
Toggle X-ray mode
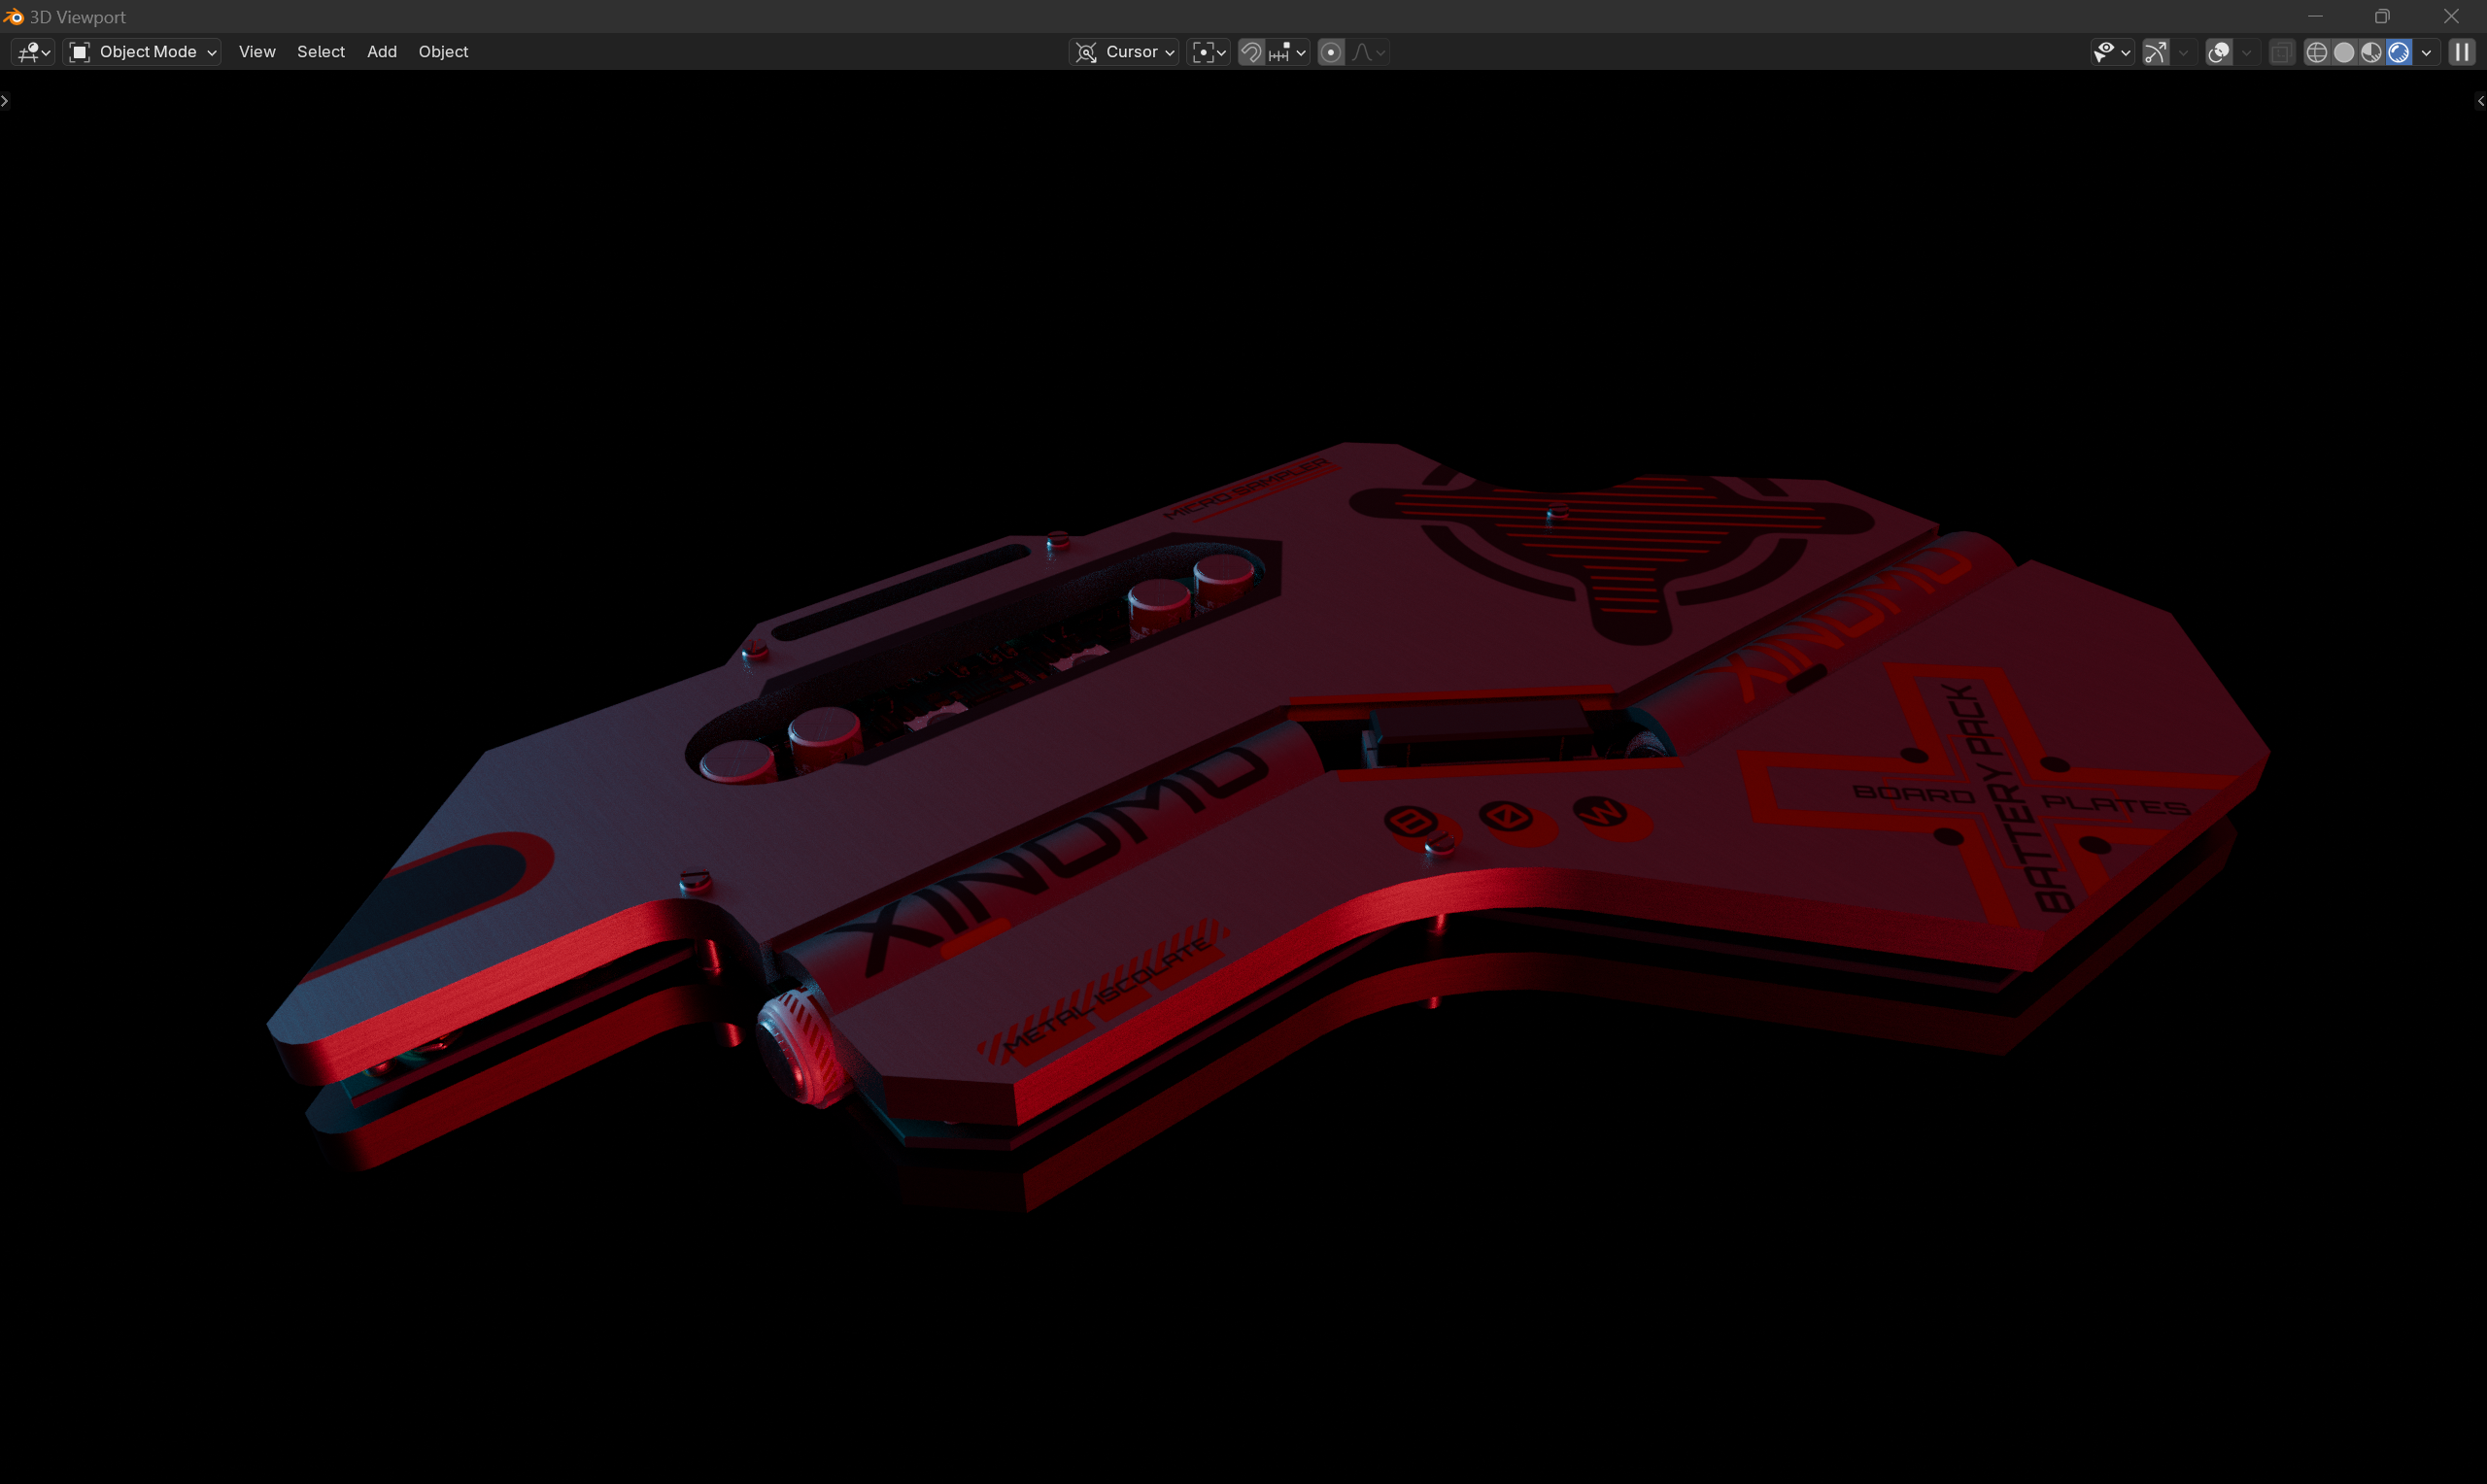pos(2281,52)
